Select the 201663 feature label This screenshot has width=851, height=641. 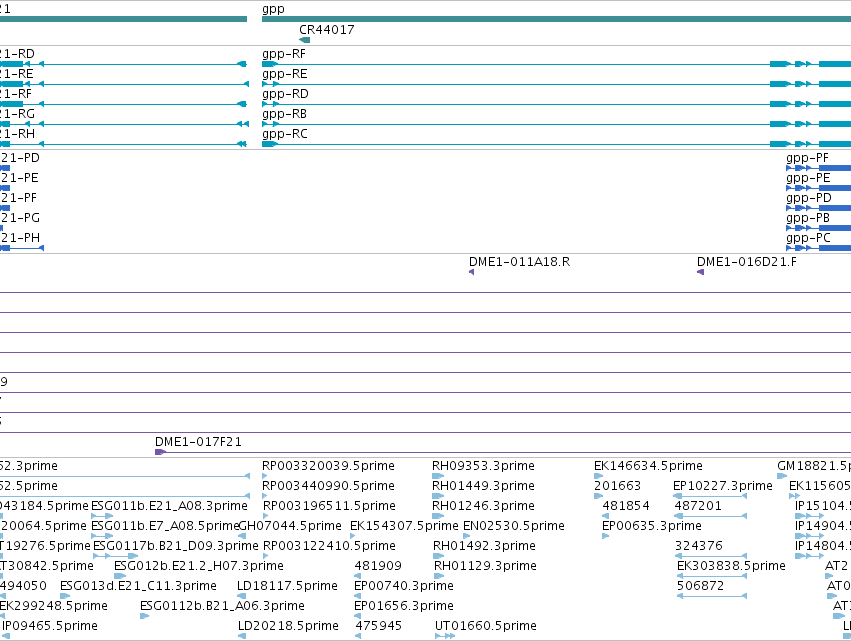click(618, 486)
